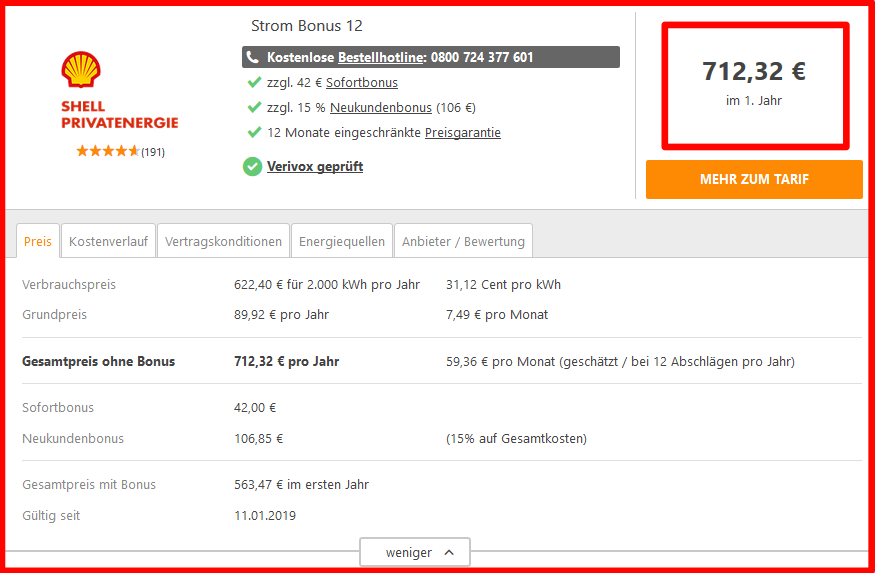Collapse details with the weniger chevron
Screen dimensions: 875x573
(449, 552)
